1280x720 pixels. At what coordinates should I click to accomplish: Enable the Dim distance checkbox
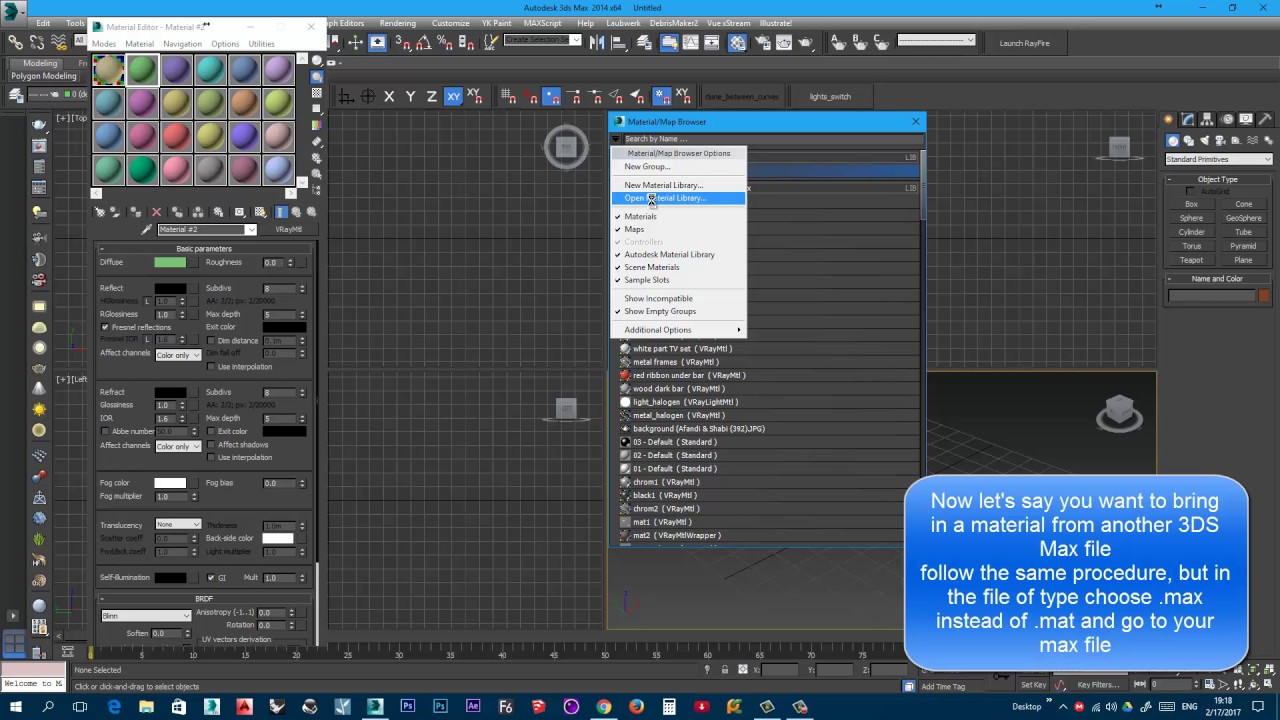(x=211, y=341)
